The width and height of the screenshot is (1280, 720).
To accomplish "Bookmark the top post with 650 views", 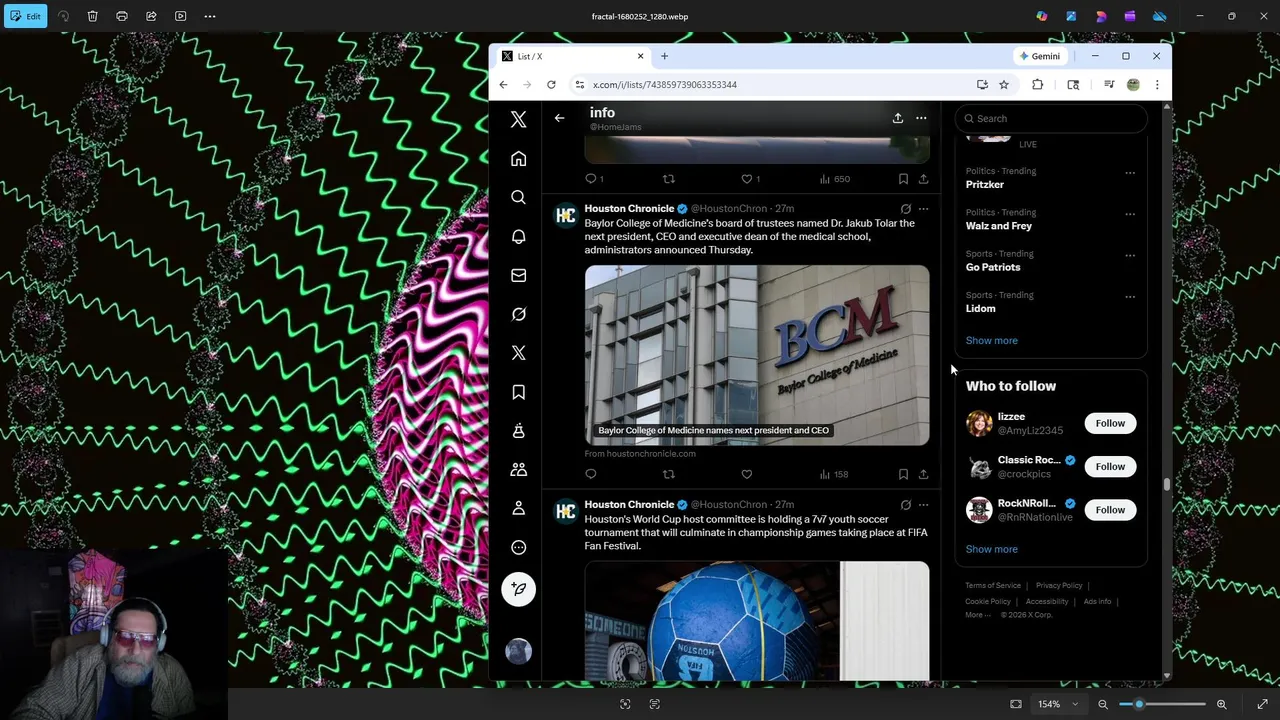I will pos(903,179).
